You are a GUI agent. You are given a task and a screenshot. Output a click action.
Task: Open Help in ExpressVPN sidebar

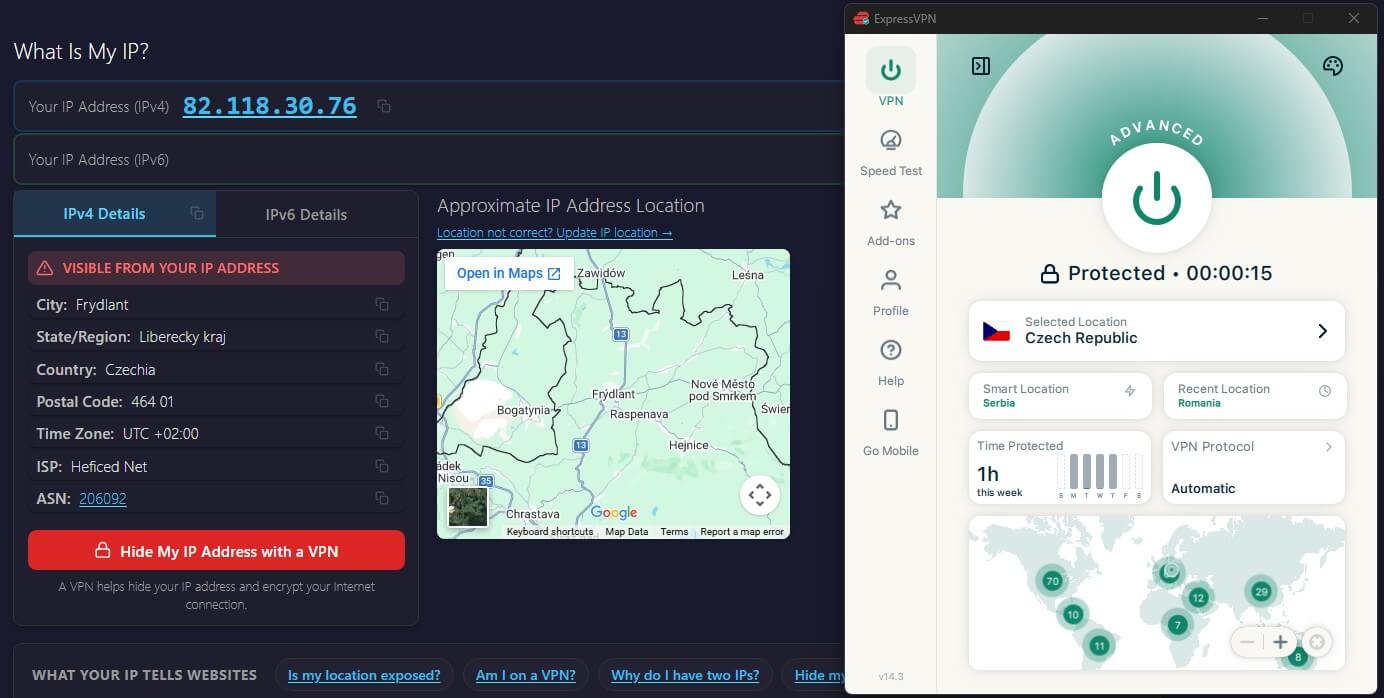point(890,361)
